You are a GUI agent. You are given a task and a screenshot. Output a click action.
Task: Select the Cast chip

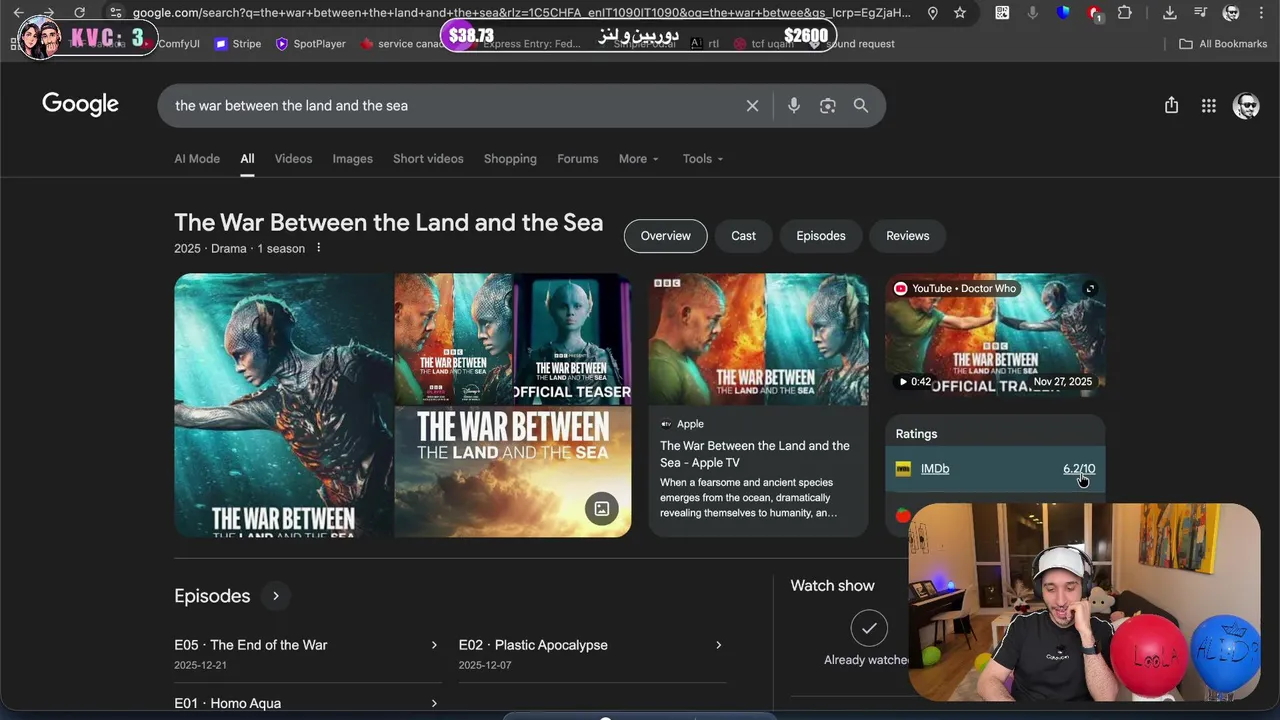pyautogui.click(x=743, y=236)
